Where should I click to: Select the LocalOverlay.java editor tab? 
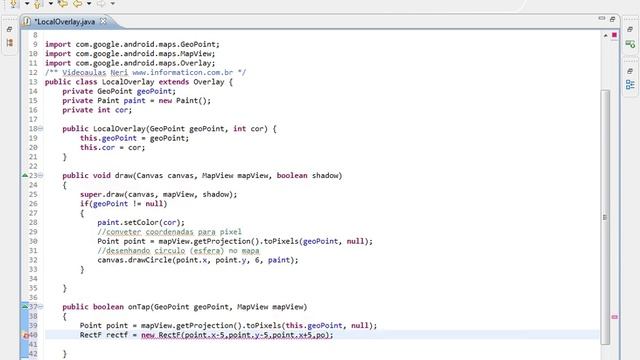64,22
